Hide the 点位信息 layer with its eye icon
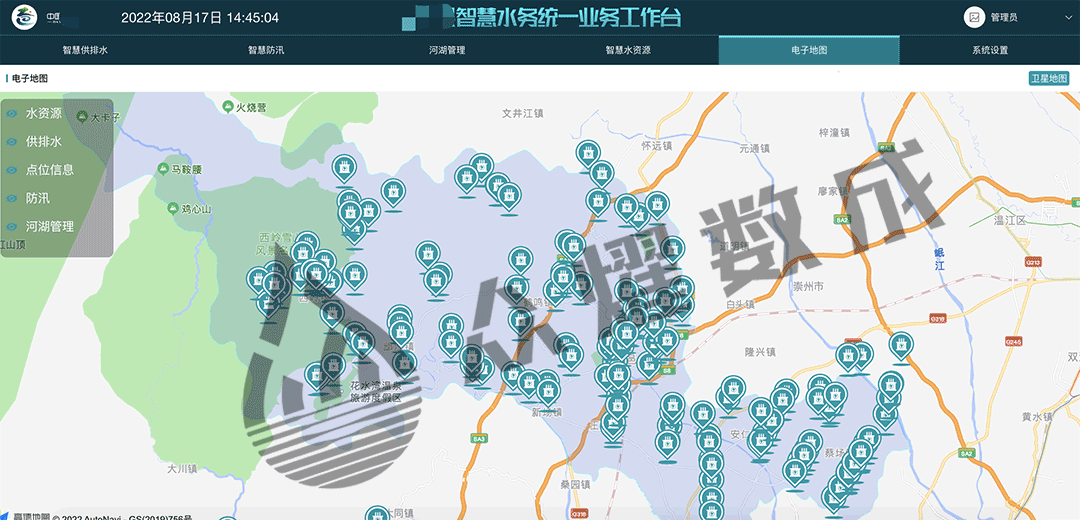Viewport: 1080px width, 520px height. click(12, 169)
